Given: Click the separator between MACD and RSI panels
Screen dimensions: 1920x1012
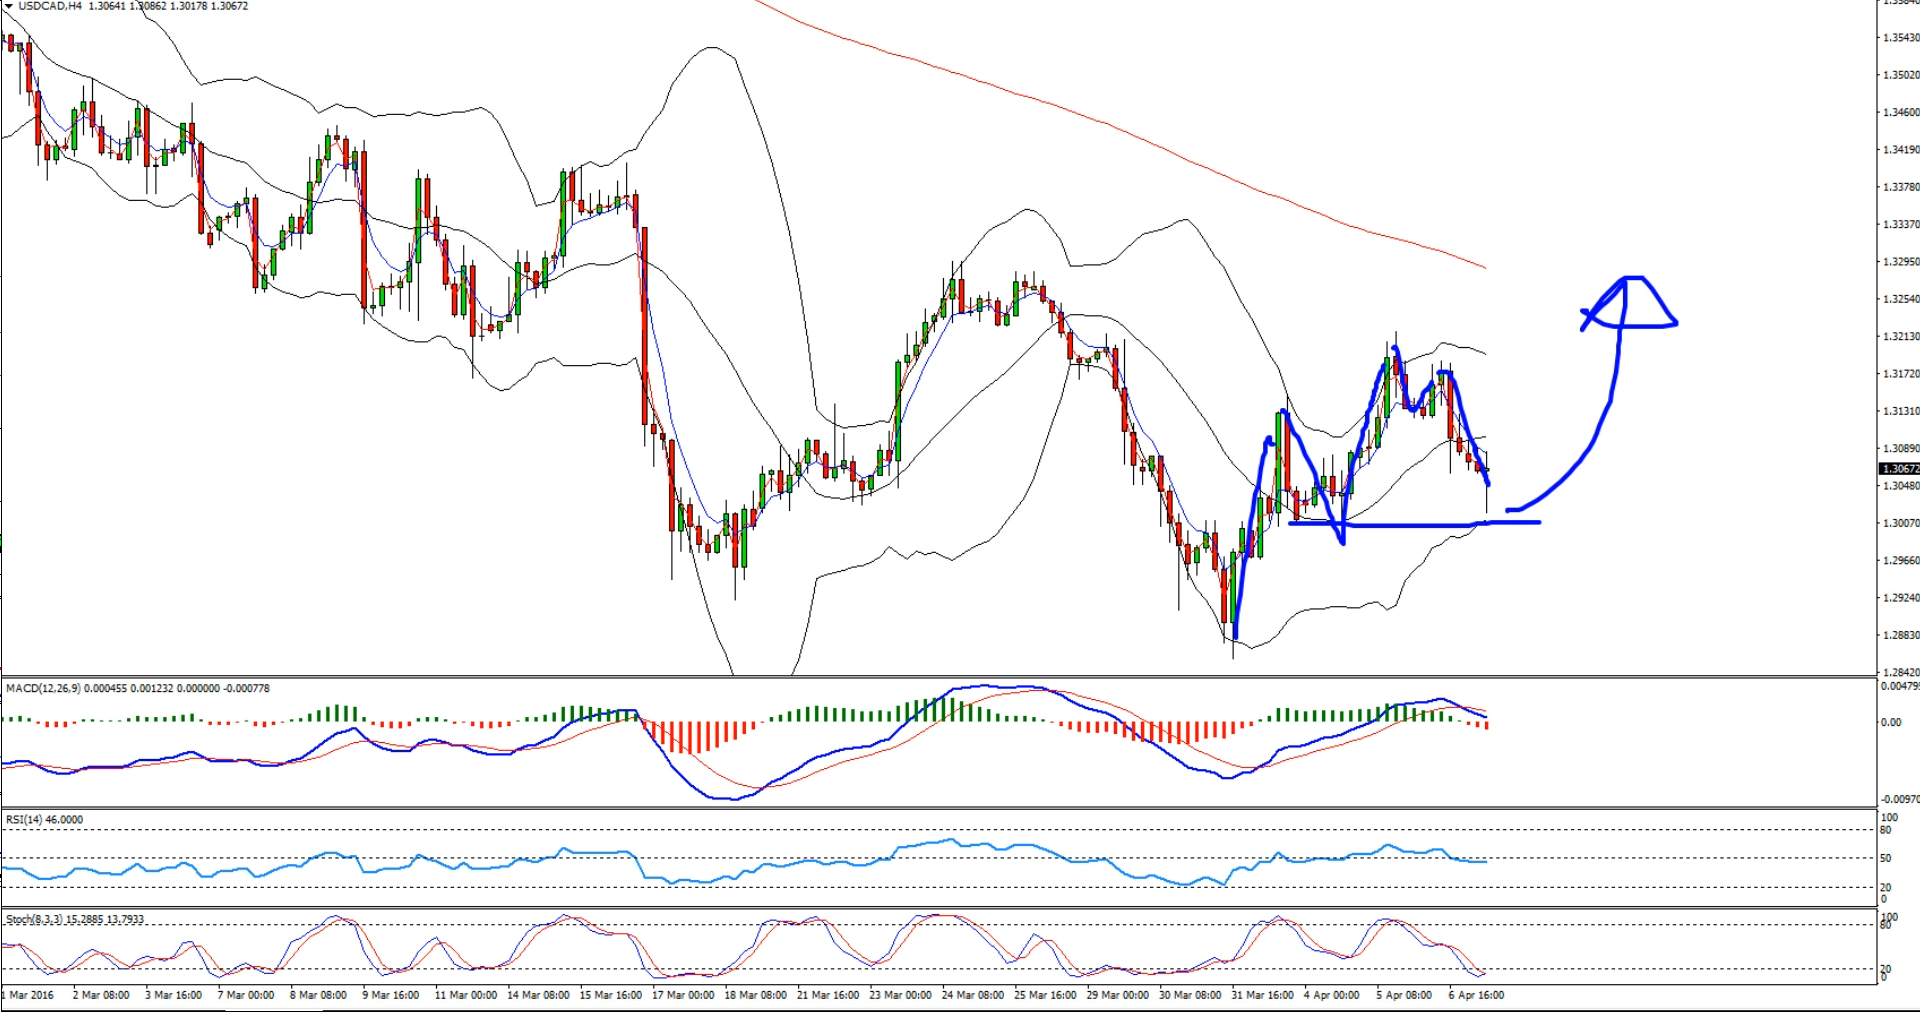Looking at the screenshot, I should tap(937, 808).
